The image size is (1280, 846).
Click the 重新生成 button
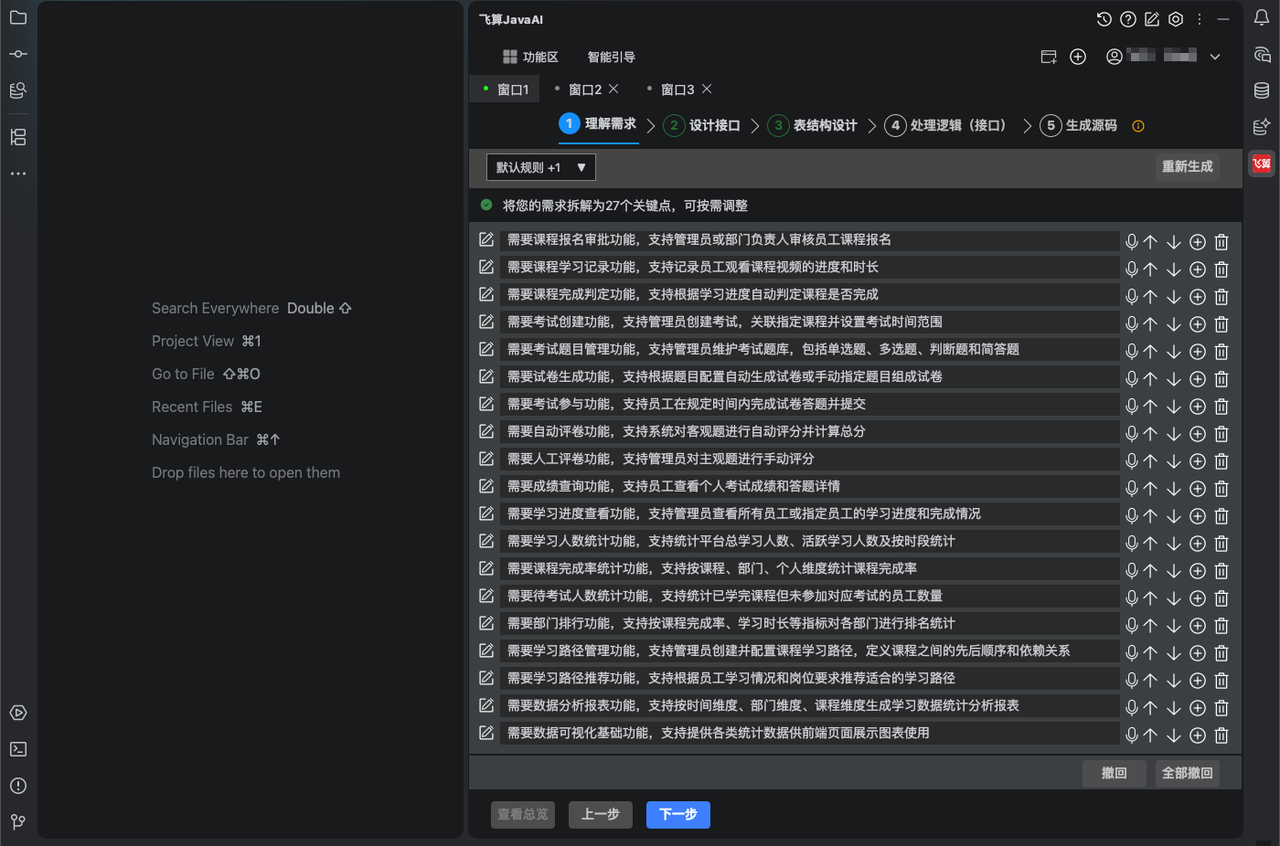1187,167
